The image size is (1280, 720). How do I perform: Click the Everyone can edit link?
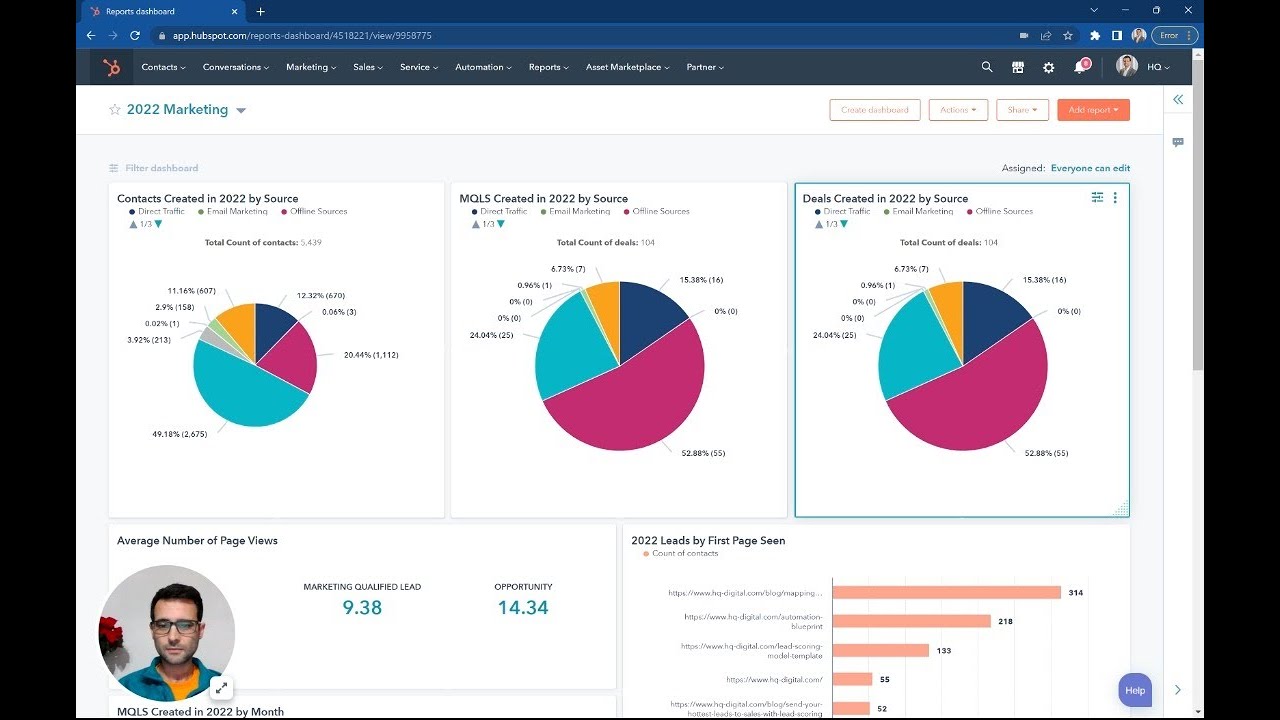click(1090, 168)
